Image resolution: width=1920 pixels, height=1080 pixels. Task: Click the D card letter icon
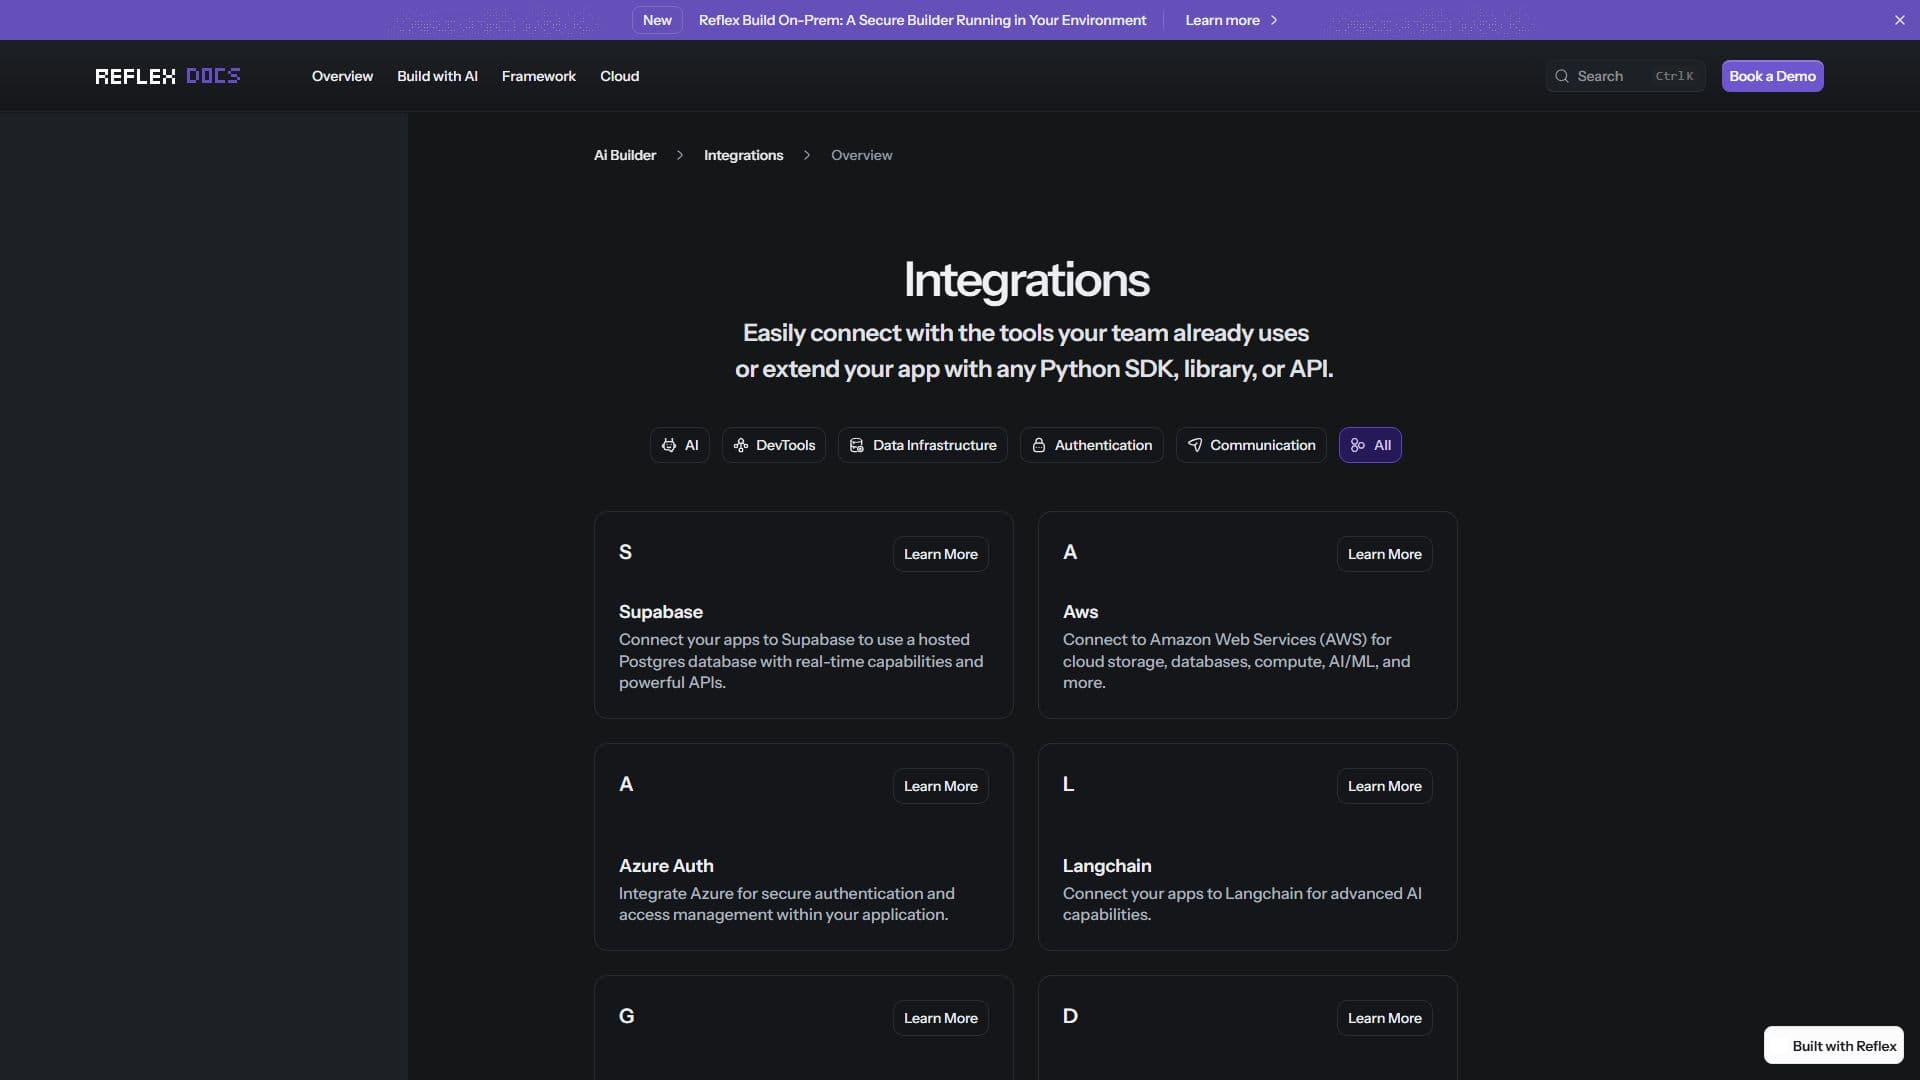tap(1070, 1016)
